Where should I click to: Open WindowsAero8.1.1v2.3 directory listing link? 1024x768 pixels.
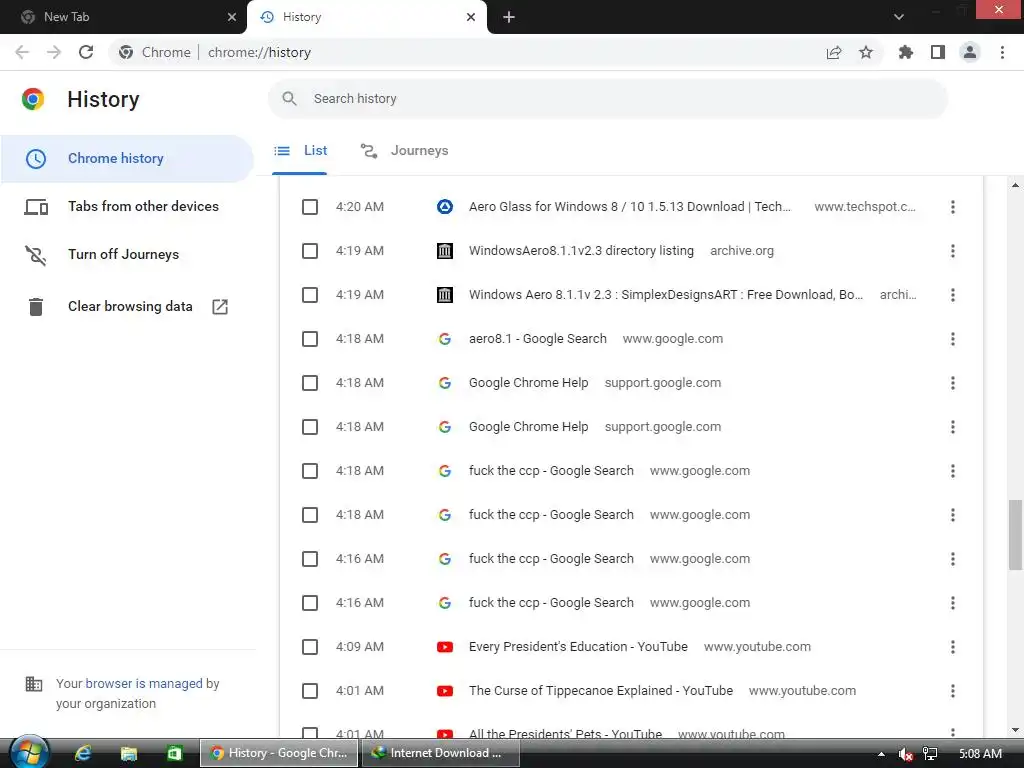point(581,251)
